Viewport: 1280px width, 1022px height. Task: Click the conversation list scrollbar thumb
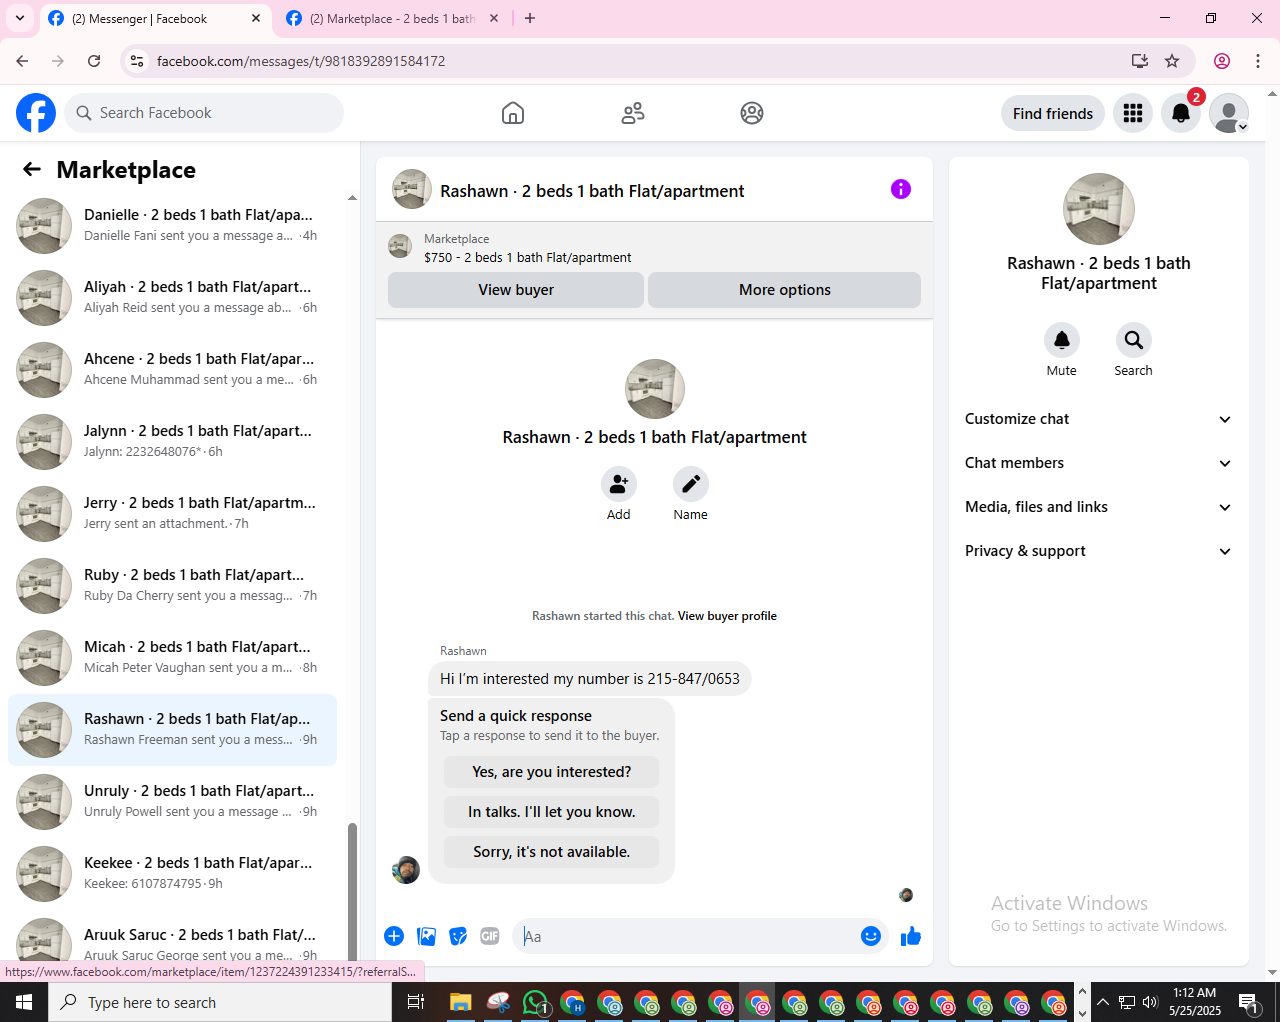click(352, 890)
